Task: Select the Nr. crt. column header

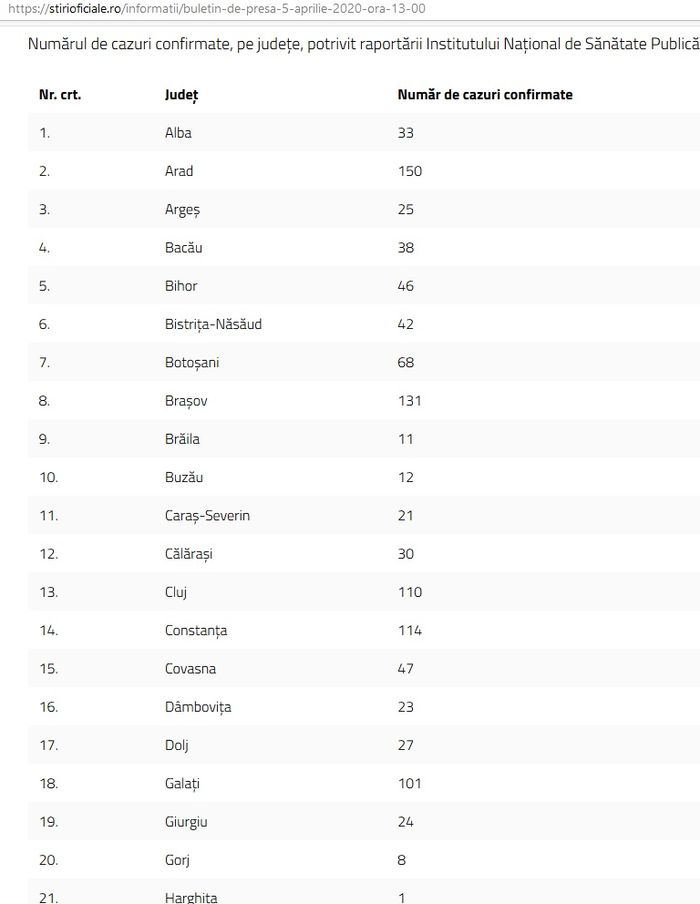Action: (60, 95)
